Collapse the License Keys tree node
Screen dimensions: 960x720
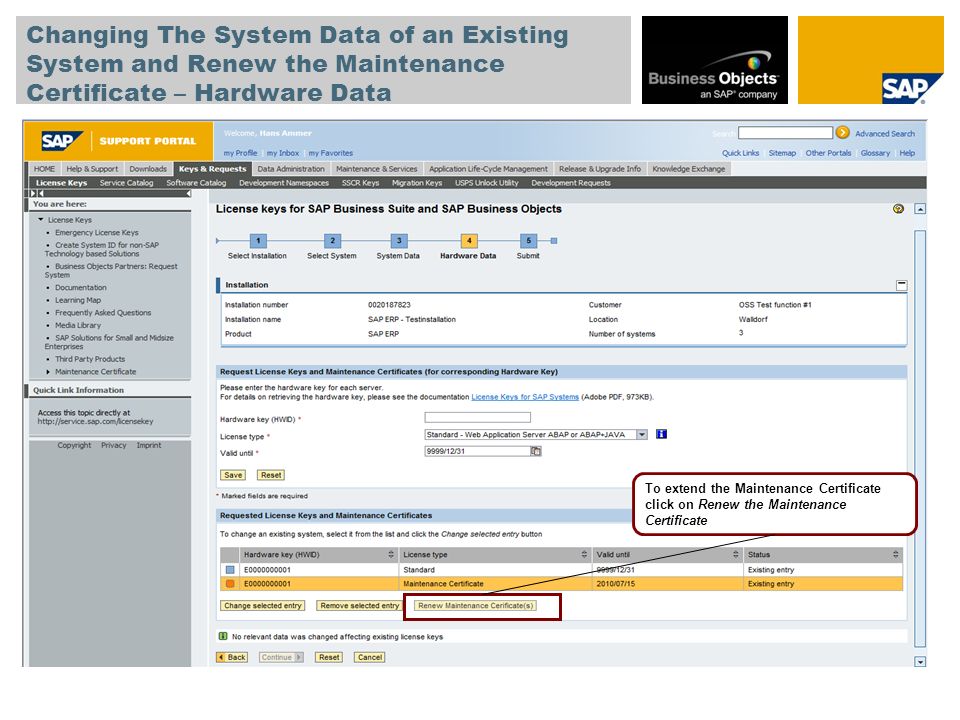pos(41,219)
